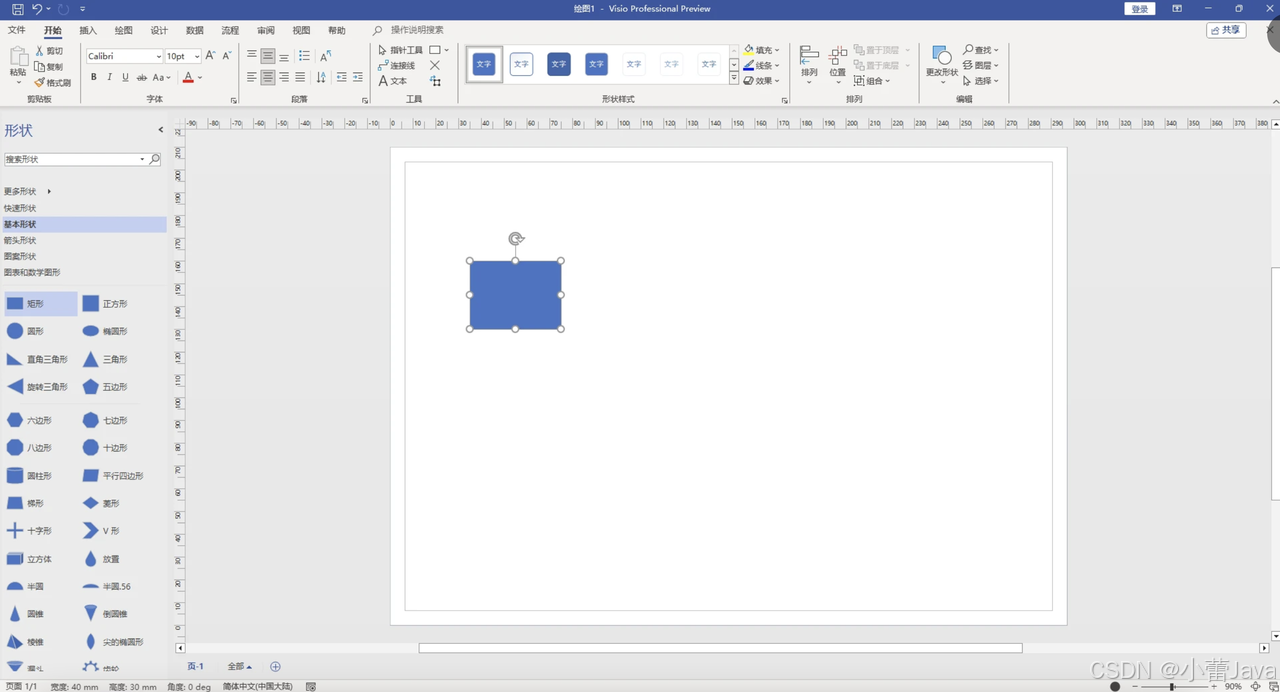Select the Cube (立方体) stencil shape
Image resolution: width=1280 pixels, height=692 pixels.
click(x=15, y=559)
